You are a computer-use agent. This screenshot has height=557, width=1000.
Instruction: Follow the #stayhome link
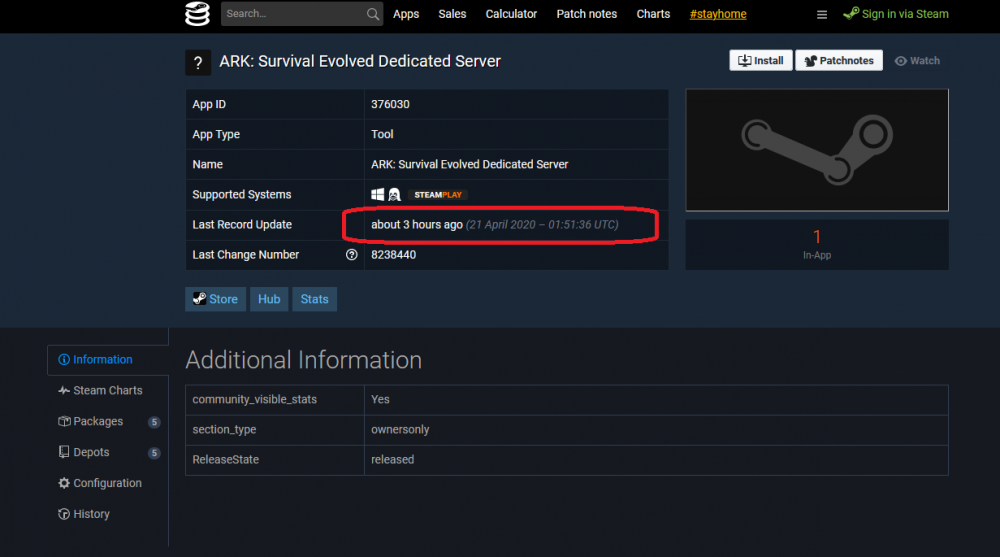(717, 14)
